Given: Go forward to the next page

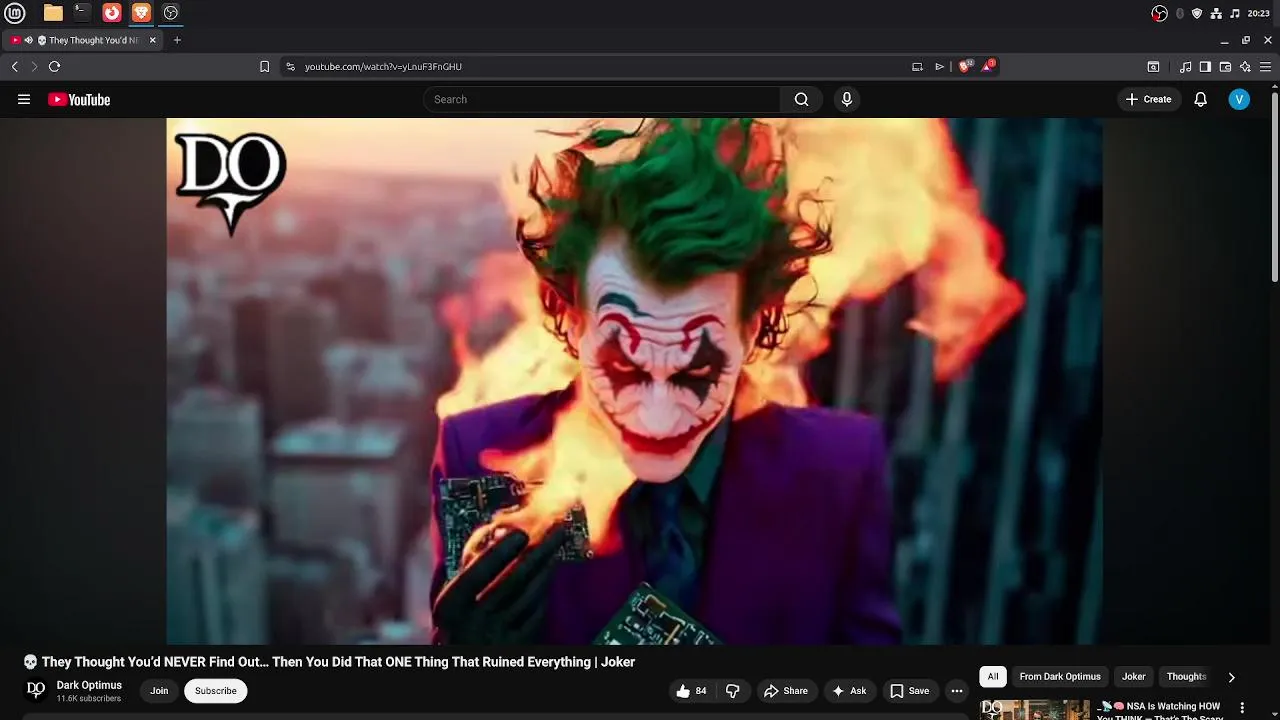Looking at the screenshot, I should coord(34,67).
